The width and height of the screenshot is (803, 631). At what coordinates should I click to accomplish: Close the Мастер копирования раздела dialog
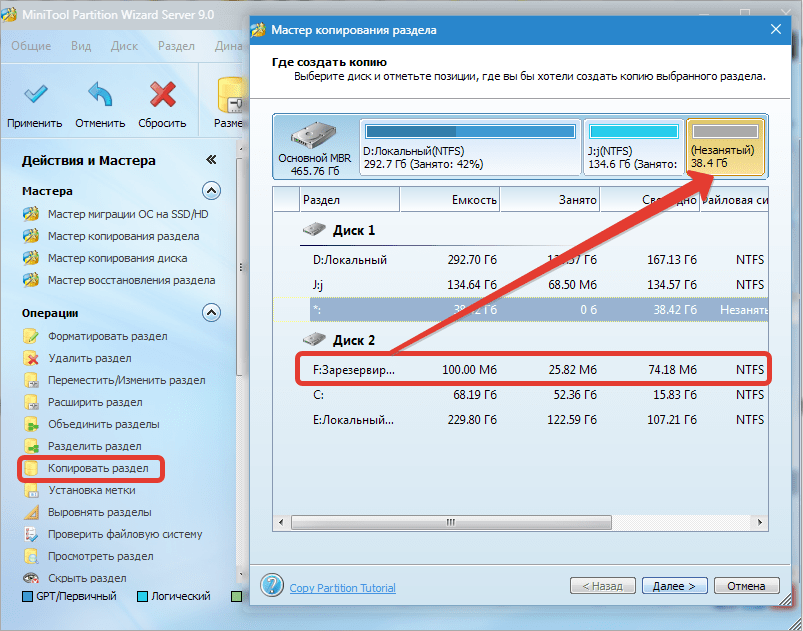tap(776, 29)
